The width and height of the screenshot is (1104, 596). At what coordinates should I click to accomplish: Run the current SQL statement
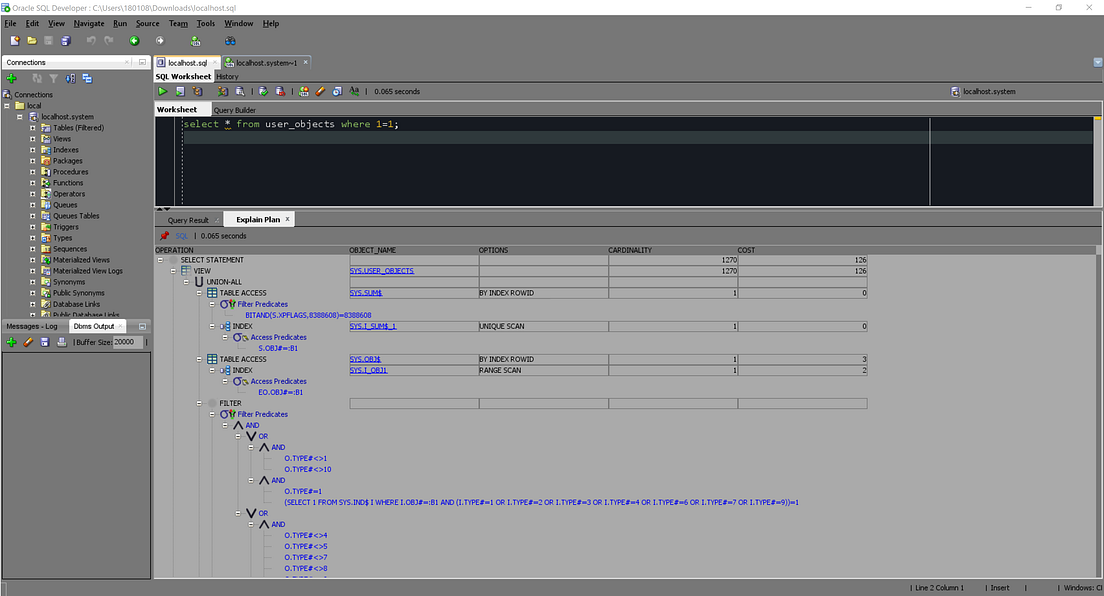[162, 91]
